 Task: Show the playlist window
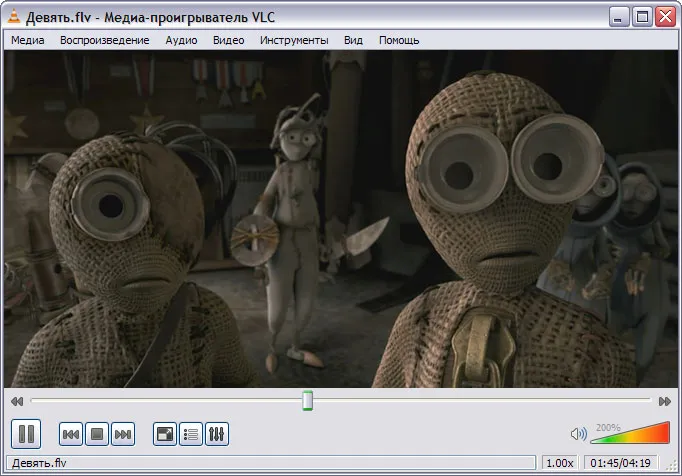click(x=191, y=434)
